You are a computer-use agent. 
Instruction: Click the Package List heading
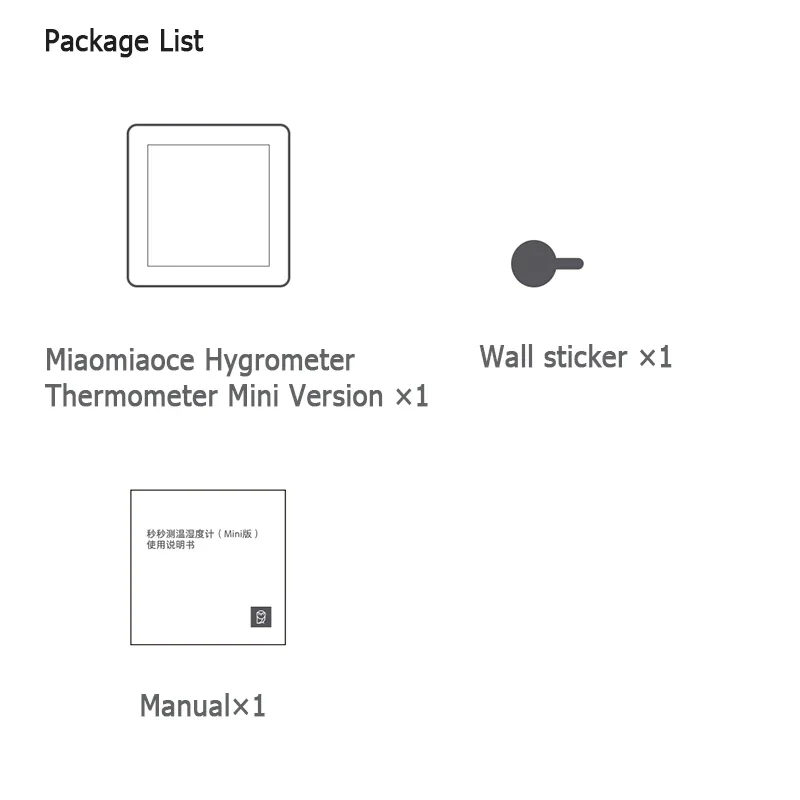pyautogui.click(x=124, y=41)
